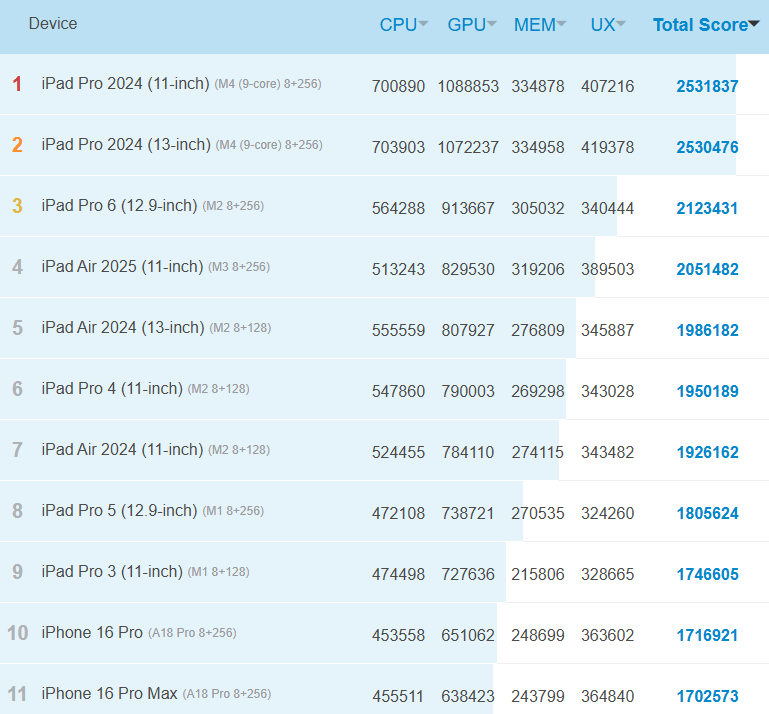Click GPU score 913667
The image size is (769, 714).
tap(468, 208)
